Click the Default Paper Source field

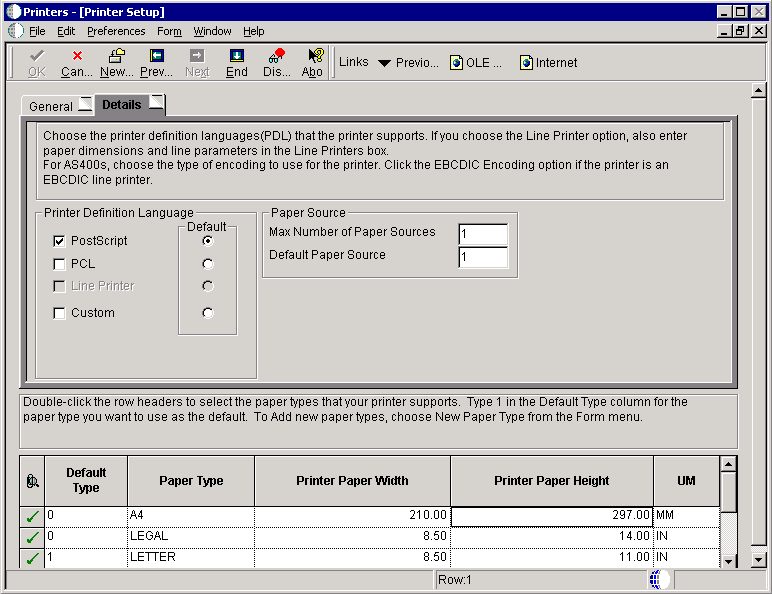click(483, 257)
